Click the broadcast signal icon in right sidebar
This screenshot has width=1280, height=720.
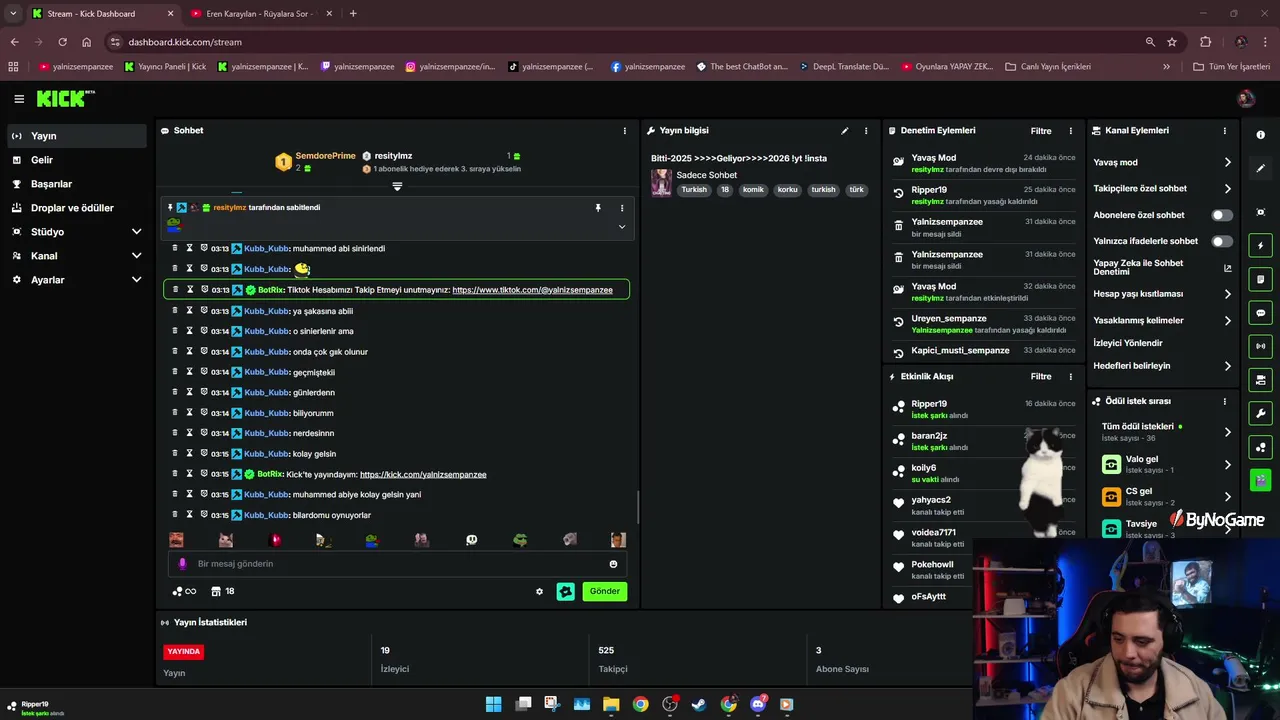tap(1261, 346)
